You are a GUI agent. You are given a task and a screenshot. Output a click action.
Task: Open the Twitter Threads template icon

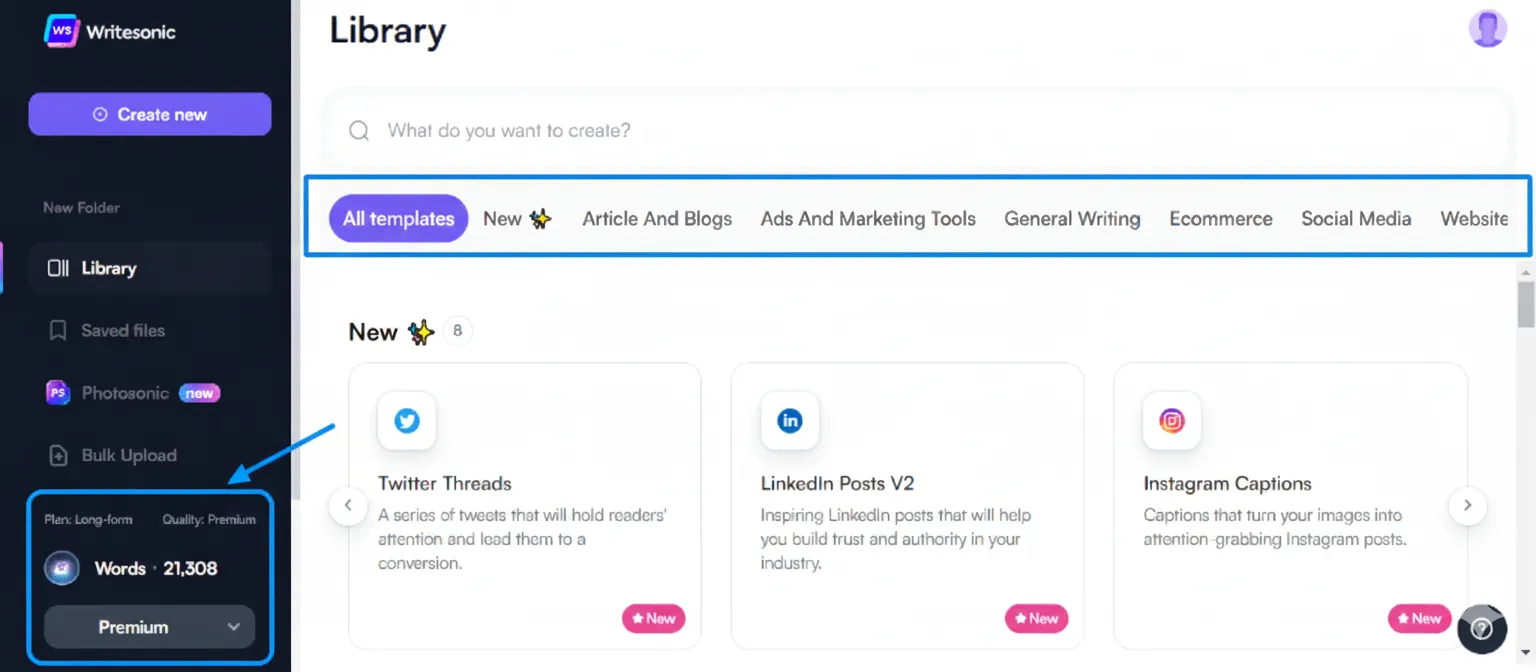[x=407, y=421]
